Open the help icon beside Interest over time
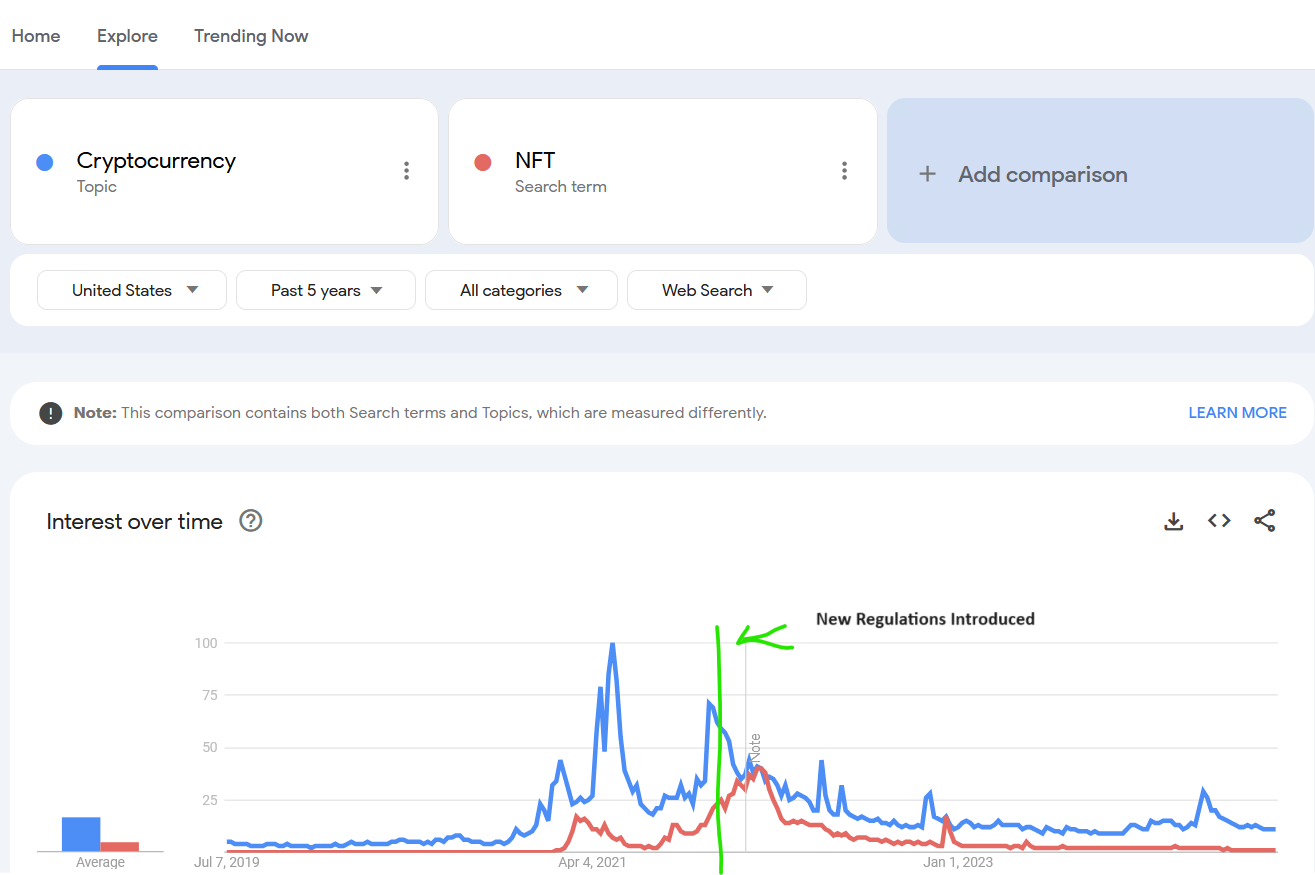1315x875 pixels. tap(251, 521)
